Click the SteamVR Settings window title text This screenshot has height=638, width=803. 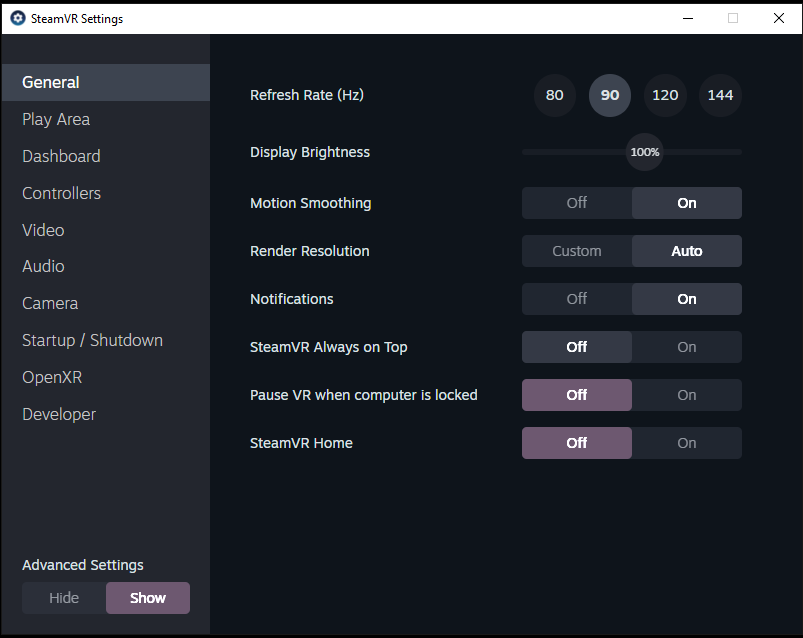[77, 19]
